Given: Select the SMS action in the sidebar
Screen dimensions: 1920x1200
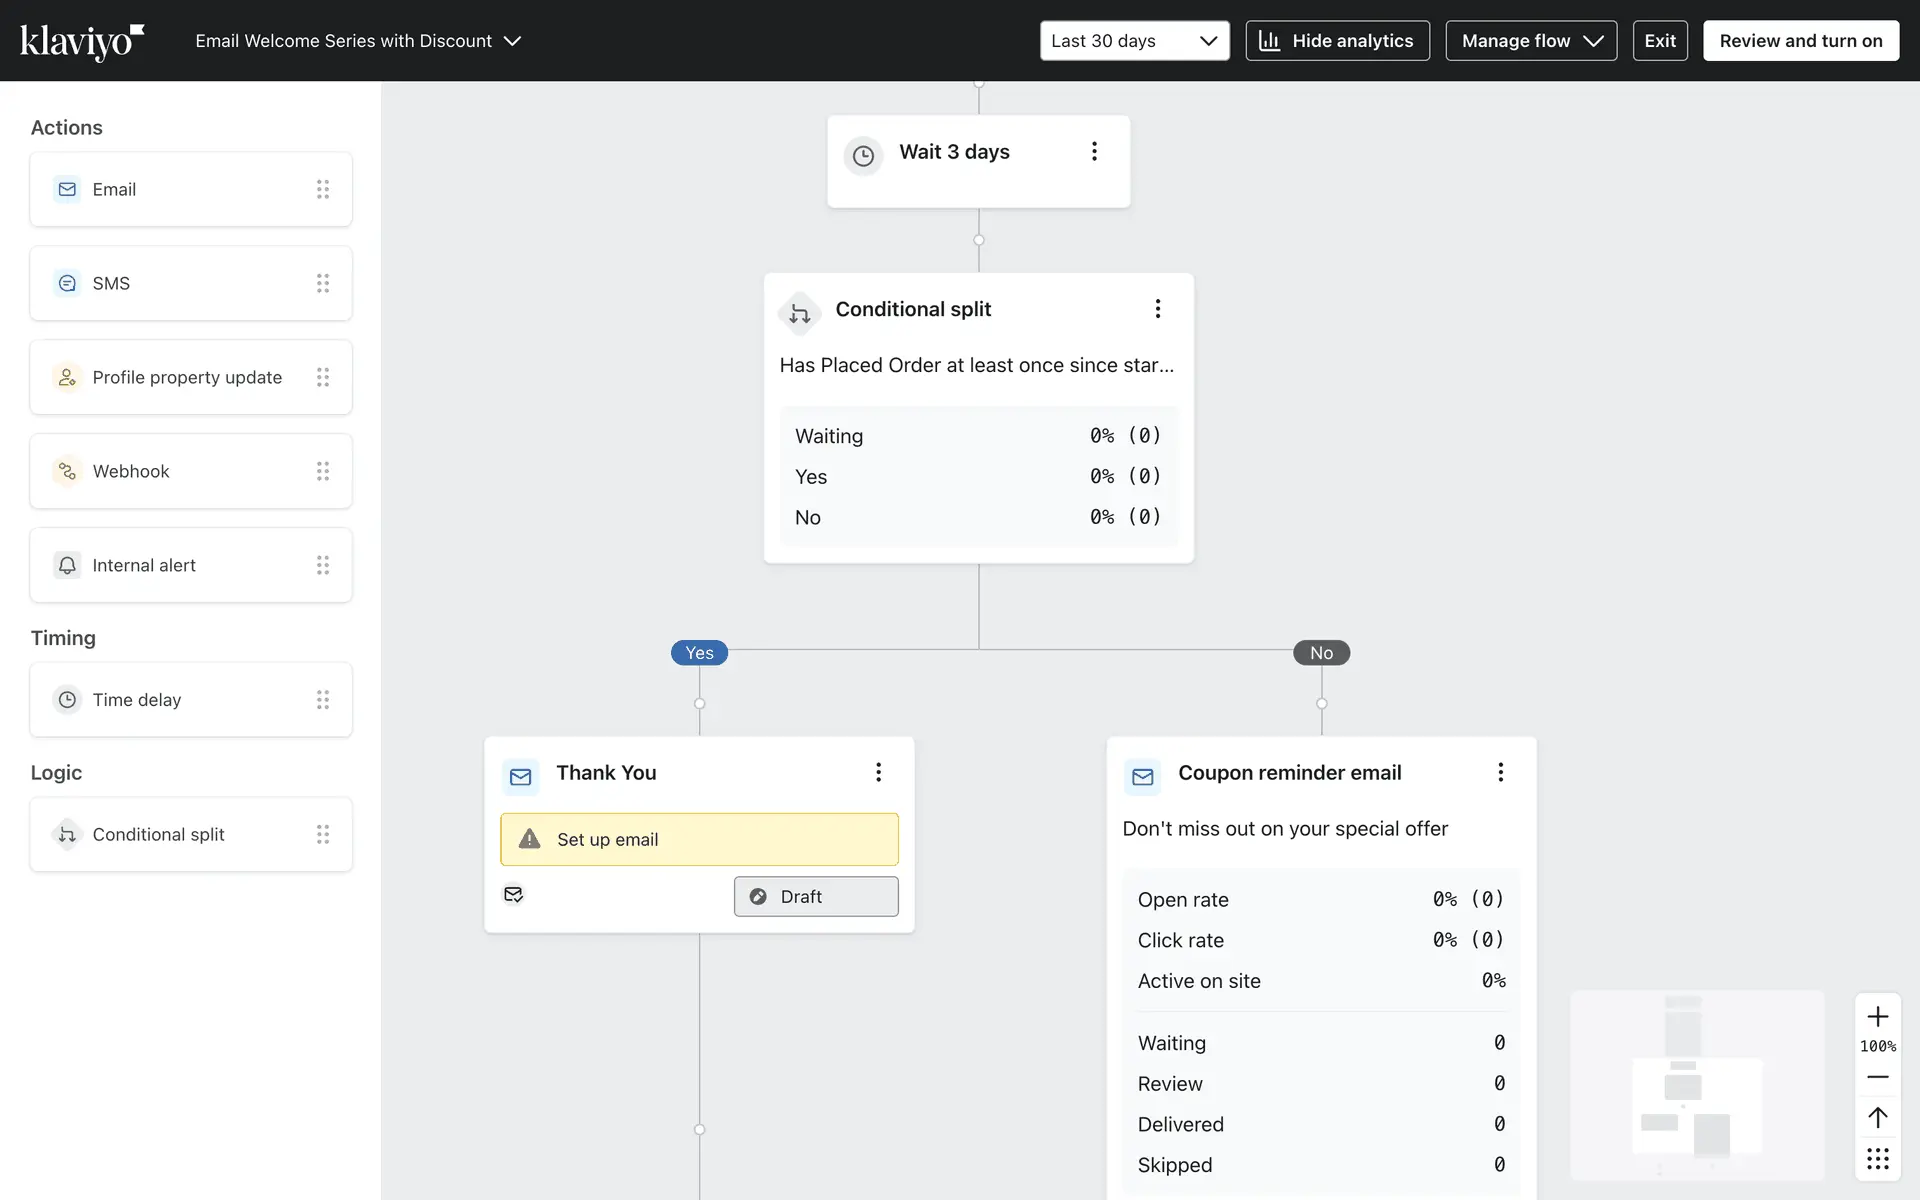Looking at the screenshot, I should click(x=190, y=283).
